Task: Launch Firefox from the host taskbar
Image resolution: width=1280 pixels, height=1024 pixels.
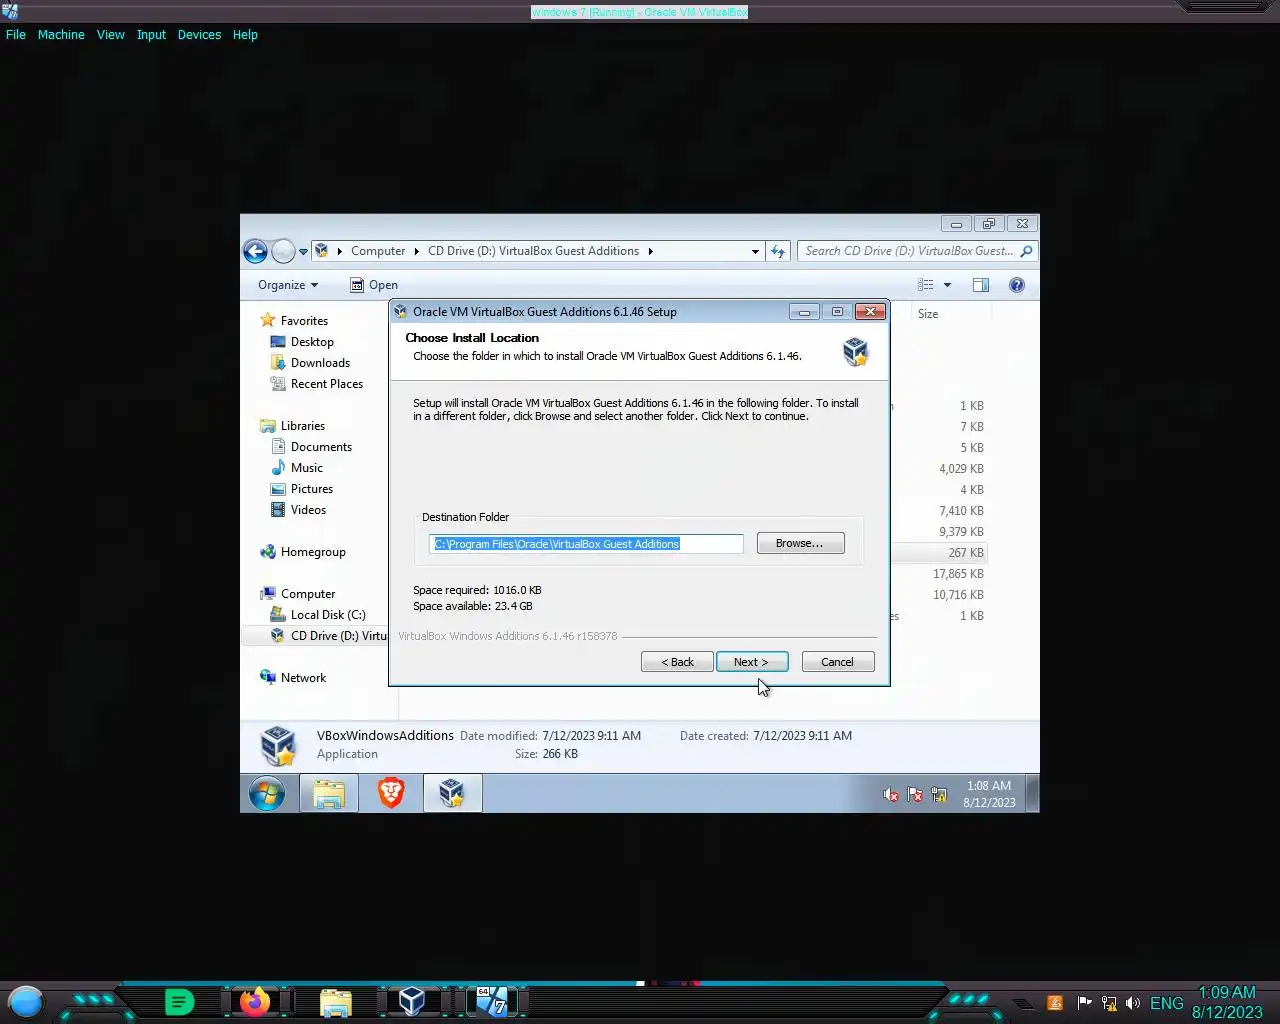Action: [x=255, y=1001]
